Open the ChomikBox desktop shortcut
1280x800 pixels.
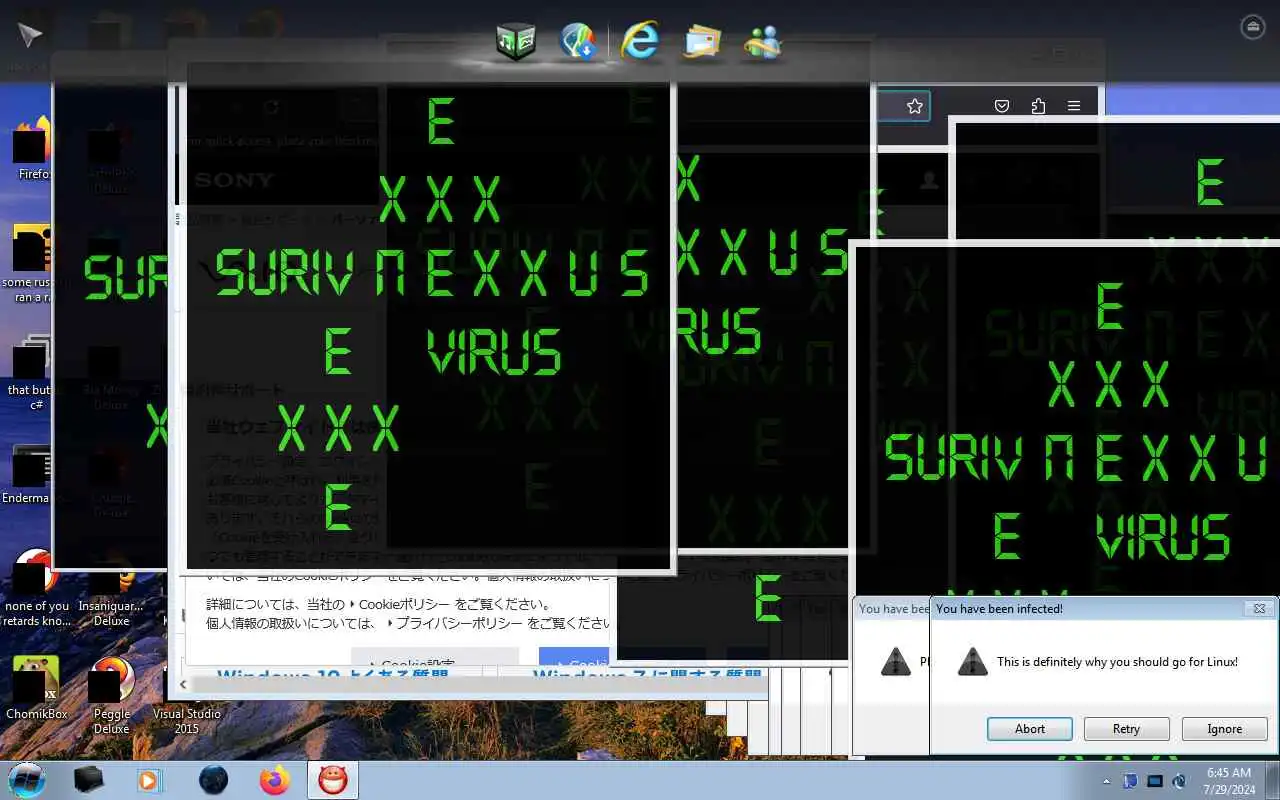point(36,688)
